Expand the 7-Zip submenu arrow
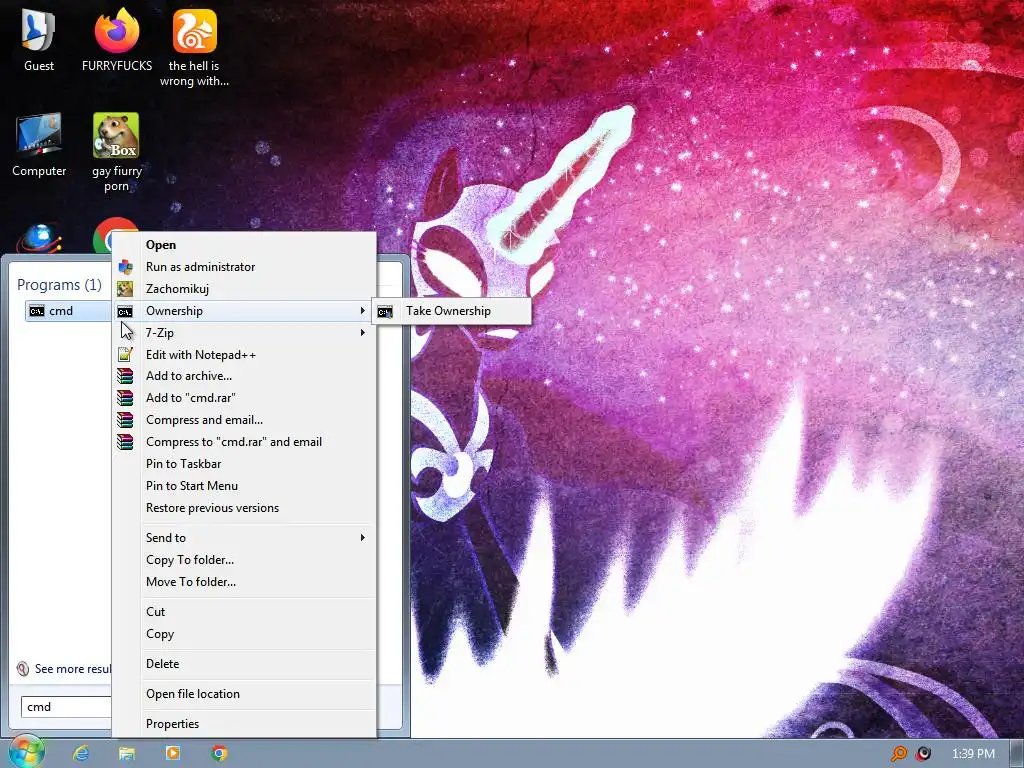The image size is (1024, 768). point(362,333)
